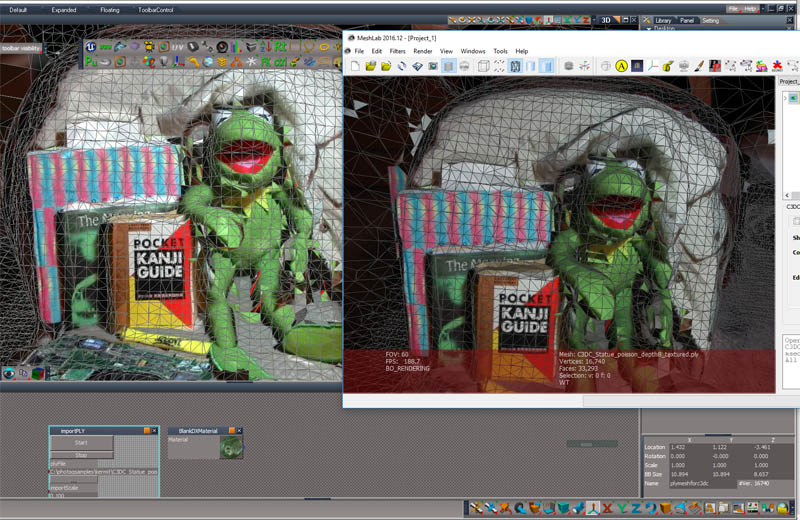Click the Default layout tab
The image size is (800, 520).
tap(18, 10)
